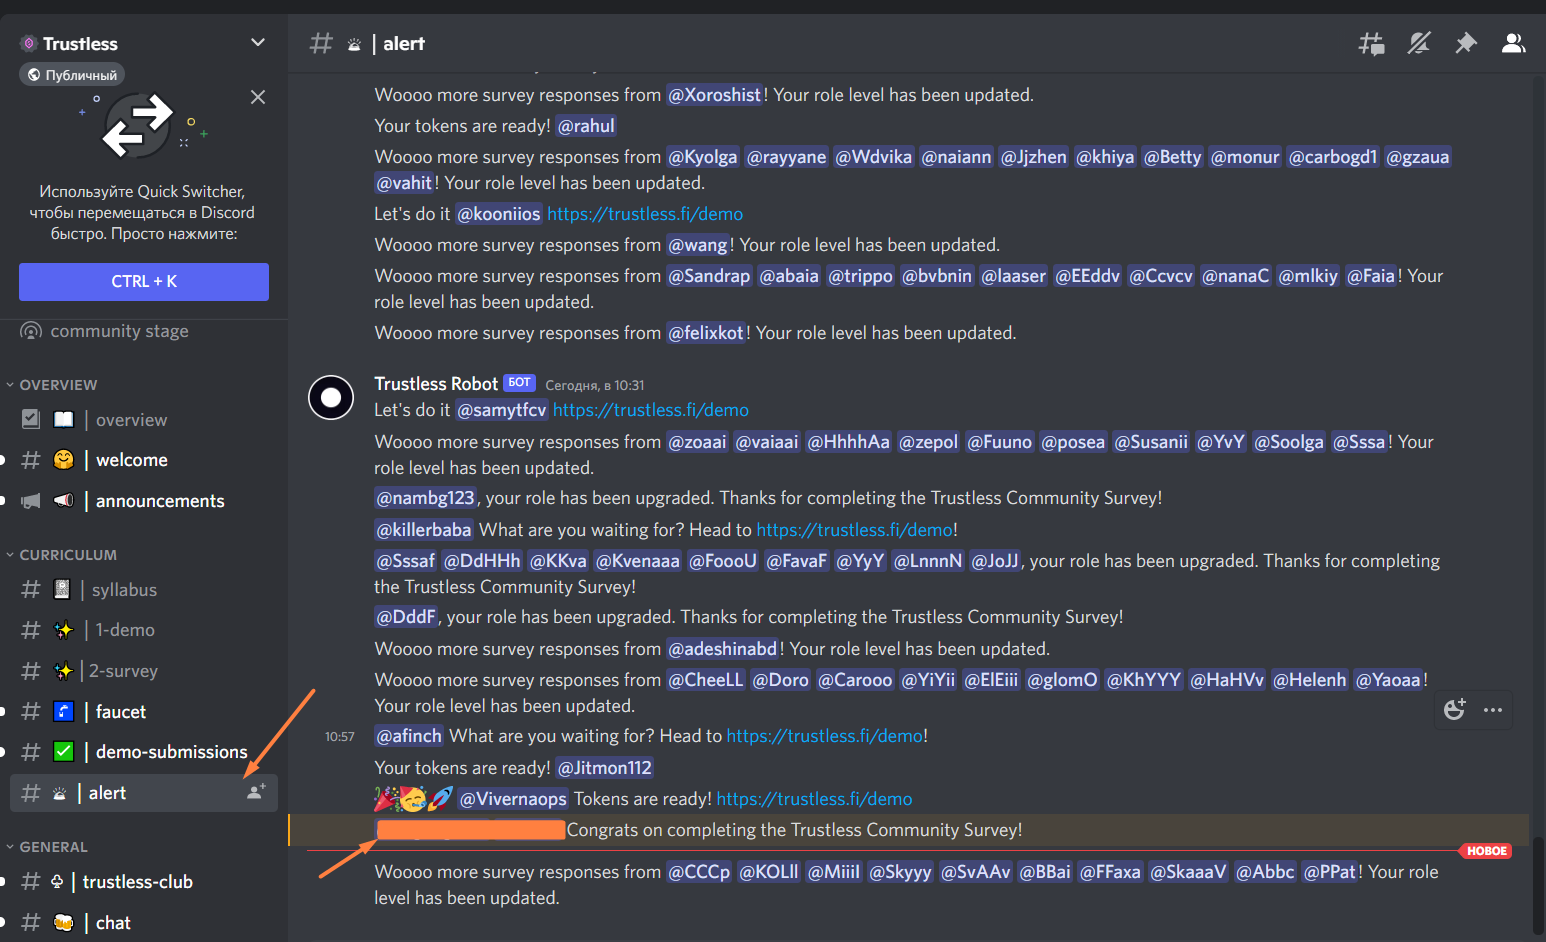Open the Trustless server dropdown menu
The image size is (1546, 942).
pos(257,43)
